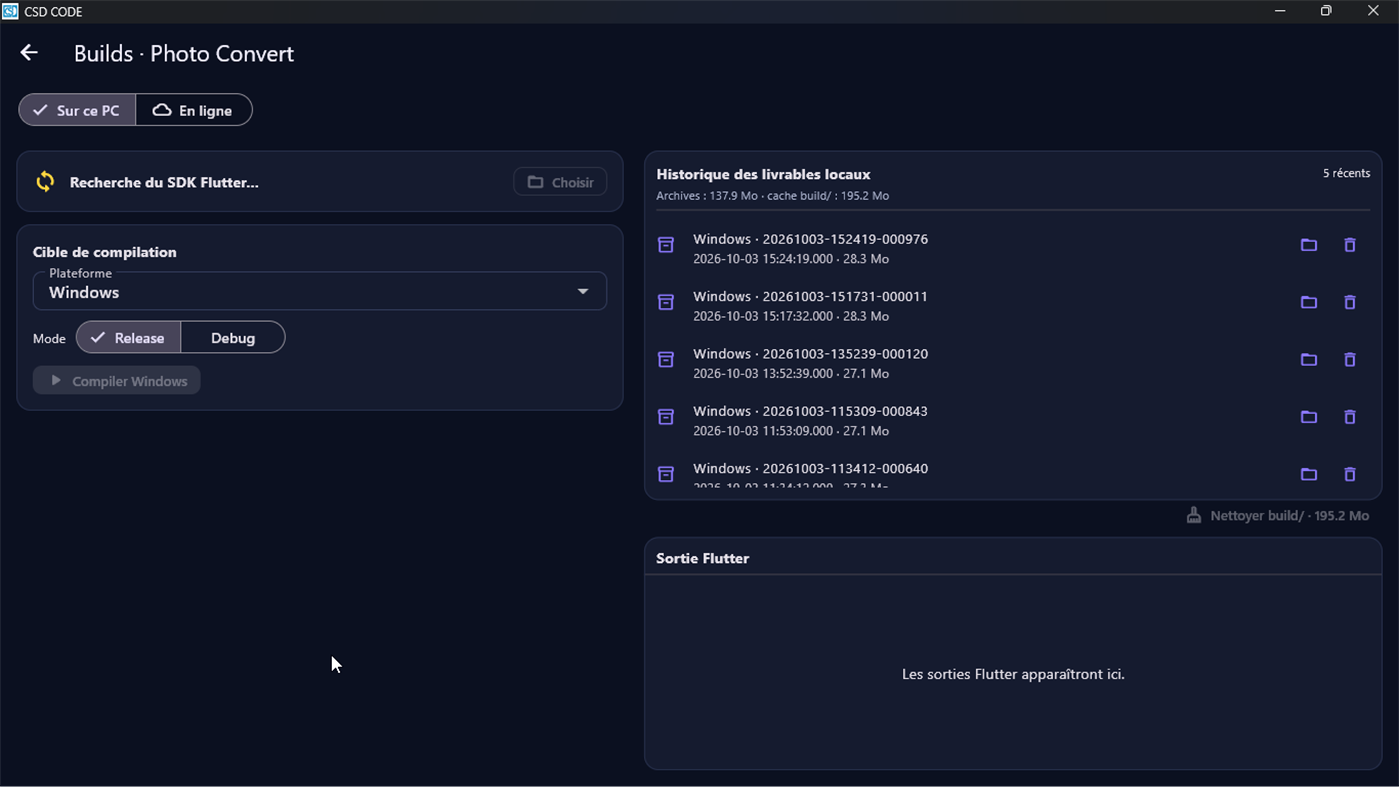Viewport: 1399px width, 787px height.
Task: Click the Compiler Windows button
Action: [x=117, y=381]
